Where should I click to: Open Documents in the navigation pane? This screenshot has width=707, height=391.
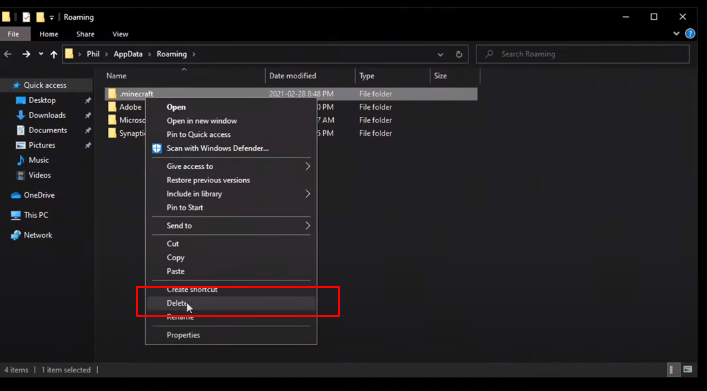click(x=47, y=130)
